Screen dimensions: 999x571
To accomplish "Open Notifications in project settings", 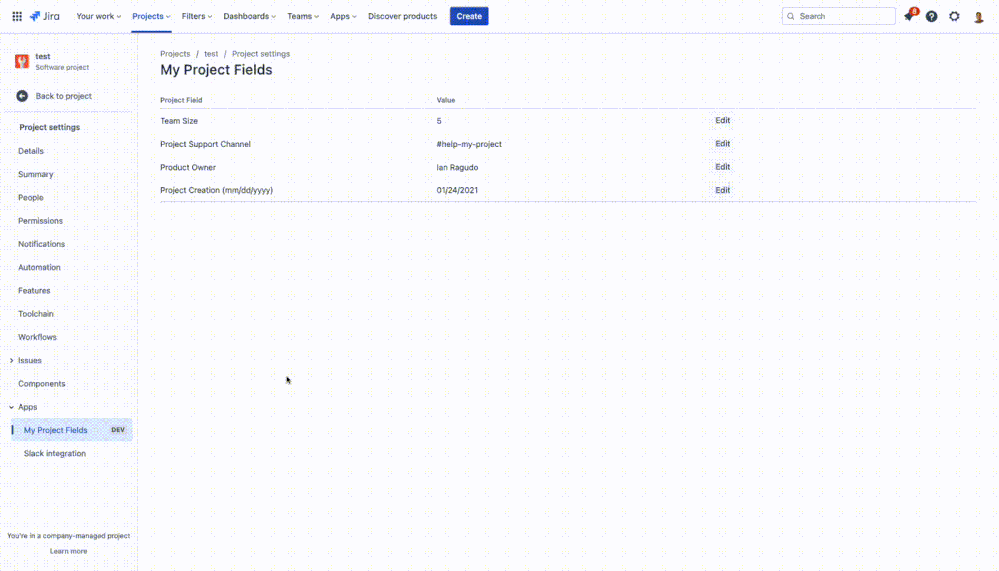I will [x=41, y=244].
